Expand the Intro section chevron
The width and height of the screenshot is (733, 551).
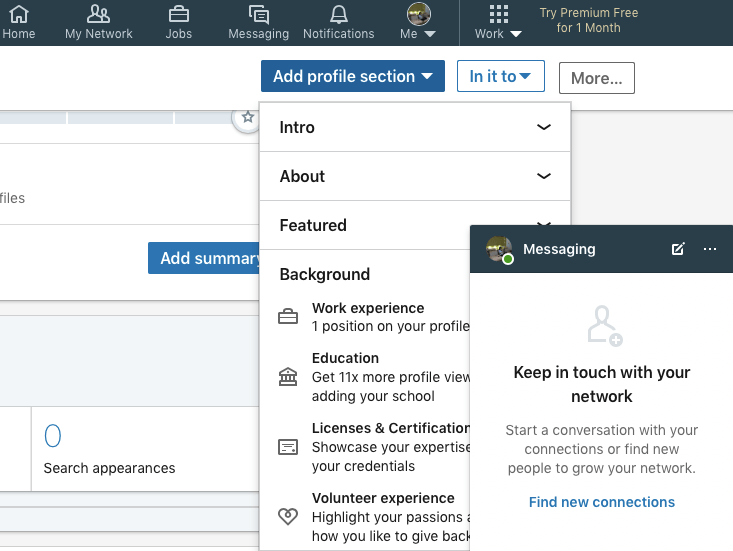(x=543, y=127)
